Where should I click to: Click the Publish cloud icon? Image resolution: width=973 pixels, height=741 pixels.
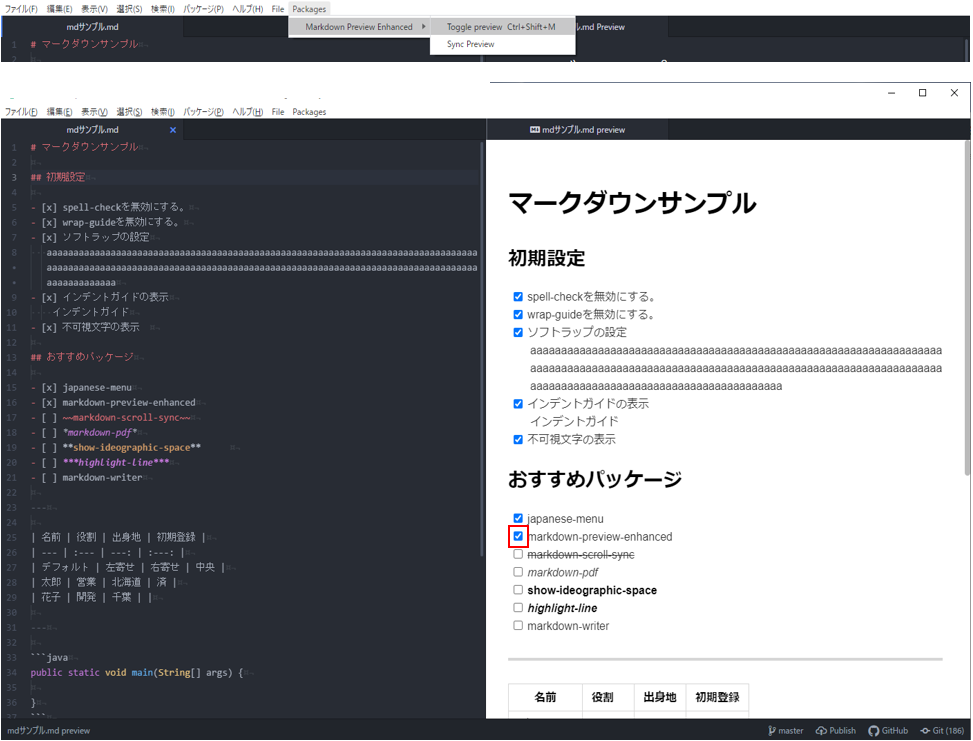tap(821, 730)
